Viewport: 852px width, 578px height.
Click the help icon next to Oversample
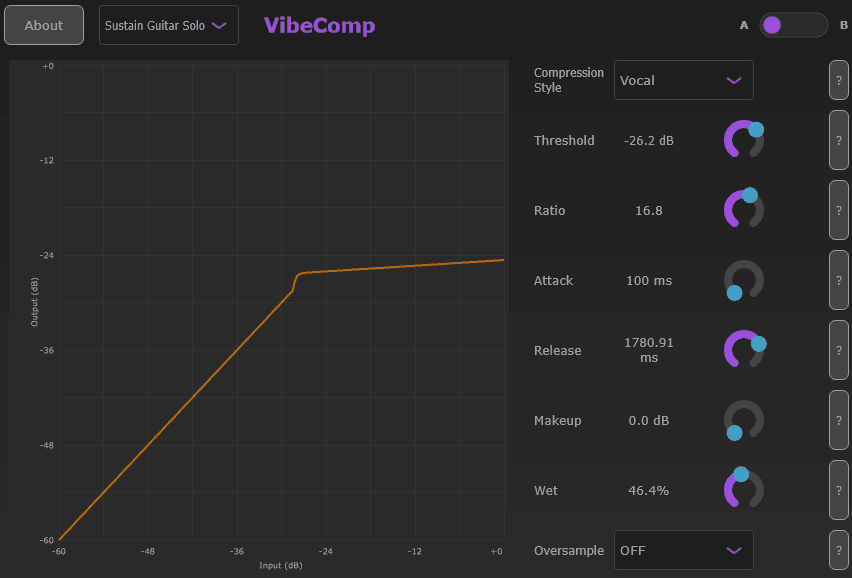click(838, 549)
